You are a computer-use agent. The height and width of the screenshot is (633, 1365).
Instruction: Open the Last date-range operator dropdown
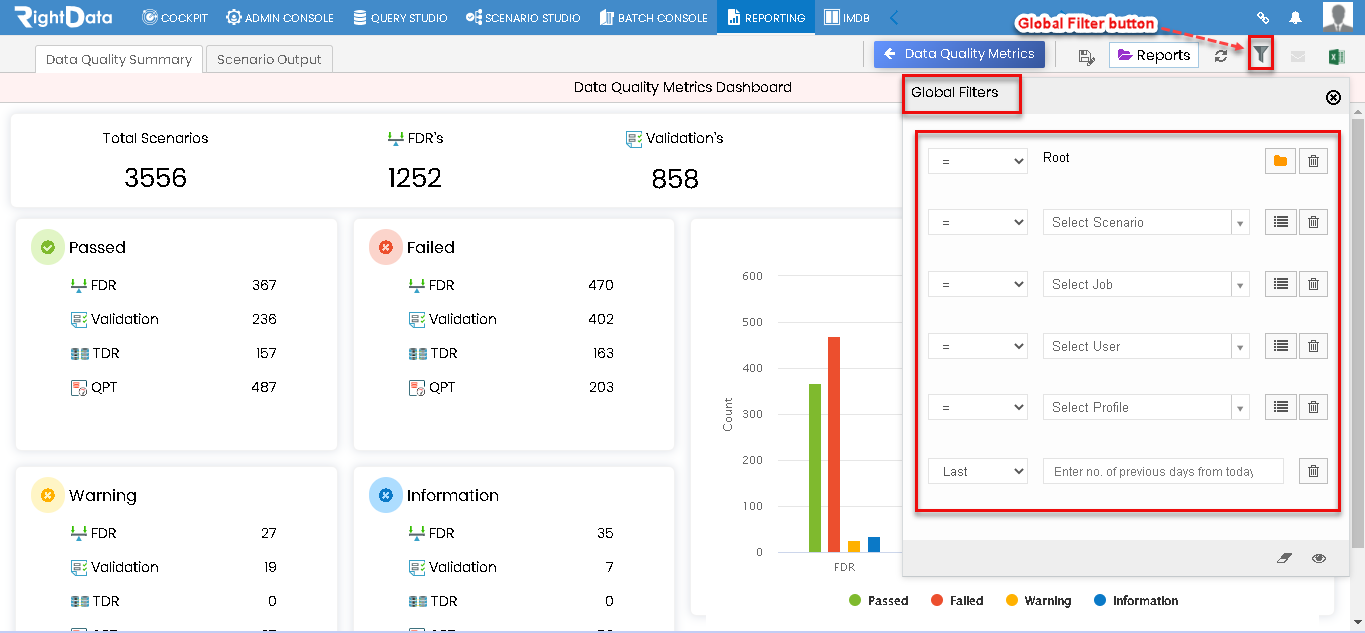click(978, 471)
